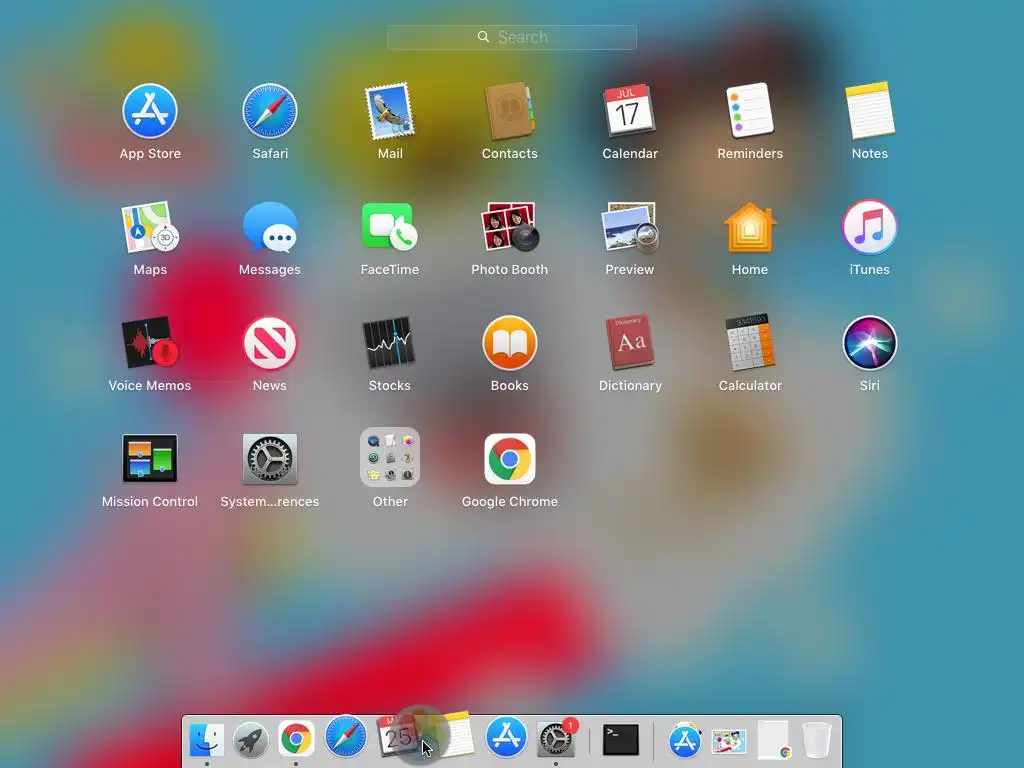Open the Mail app
Viewport: 1024px width, 768px height.
(x=390, y=111)
